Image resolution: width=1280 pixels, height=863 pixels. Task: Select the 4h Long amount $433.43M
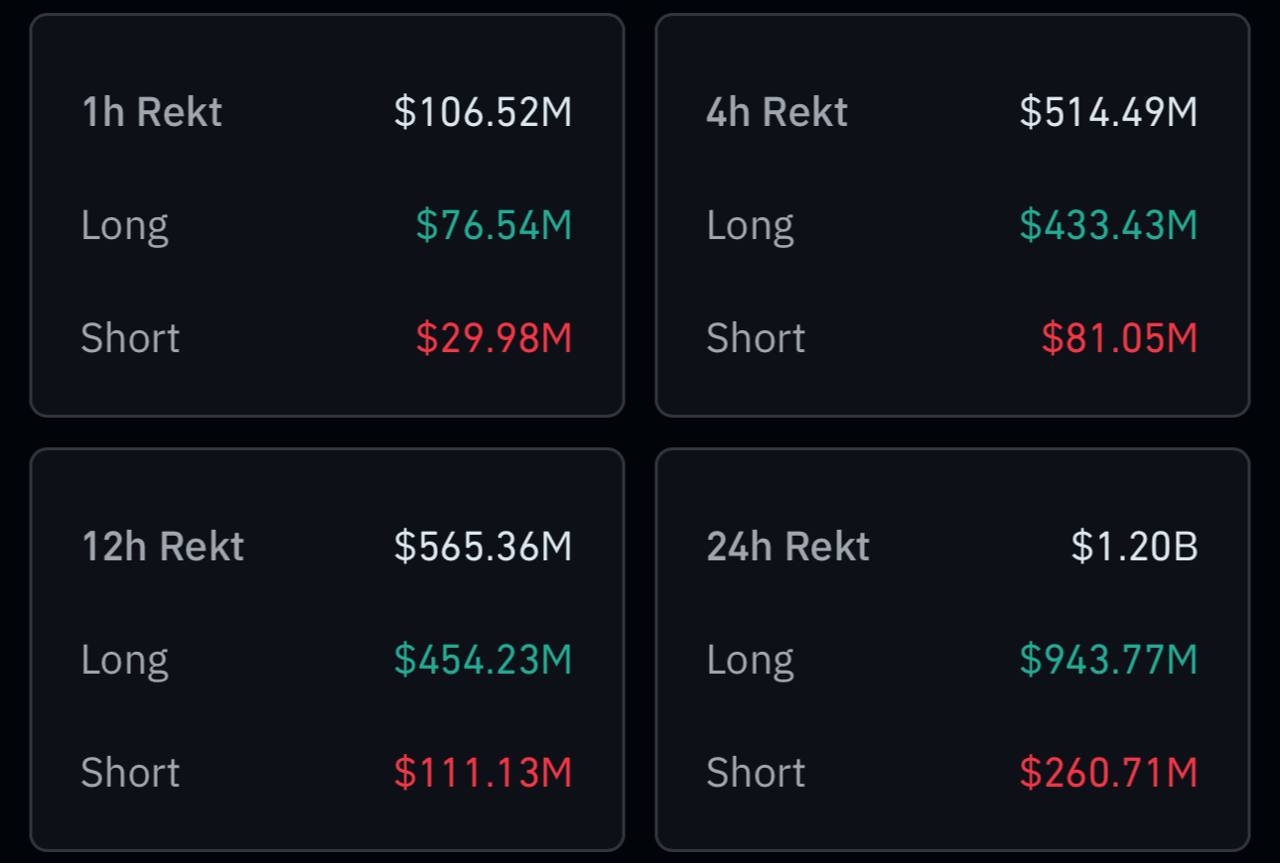click(x=1108, y=225)
